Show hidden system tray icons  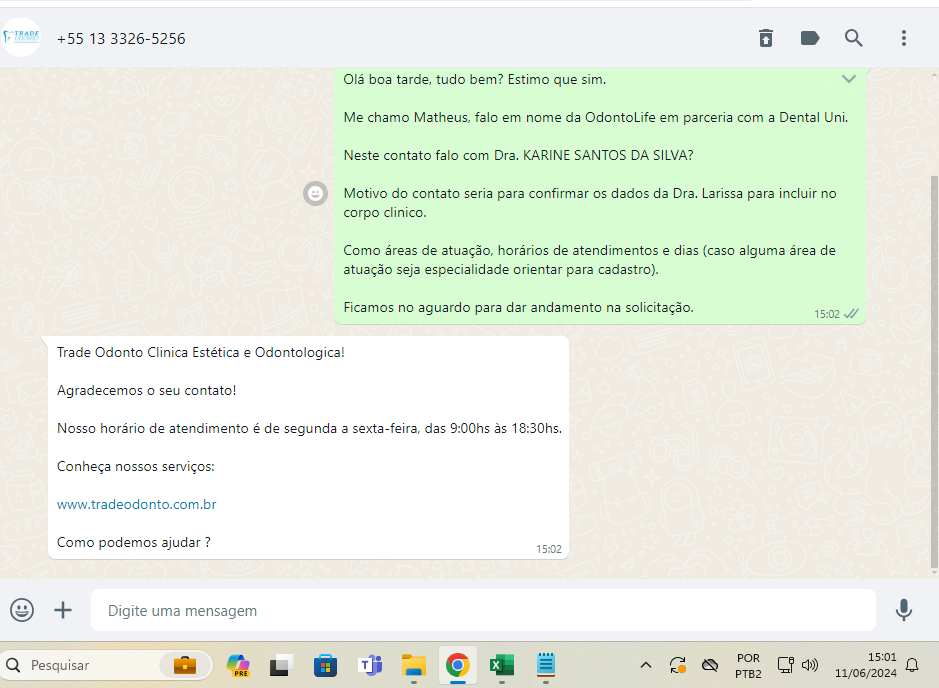(x=646, y=665)
